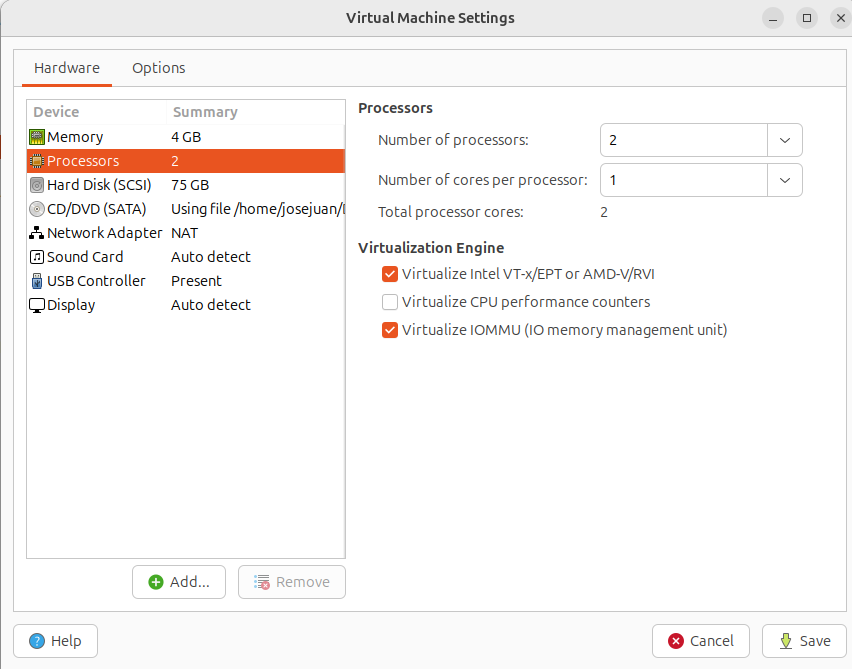Image resolution: width=852 pixels, height=669 pixels.
Task: Click the Processors chip icon
Action: pos(35,160)
